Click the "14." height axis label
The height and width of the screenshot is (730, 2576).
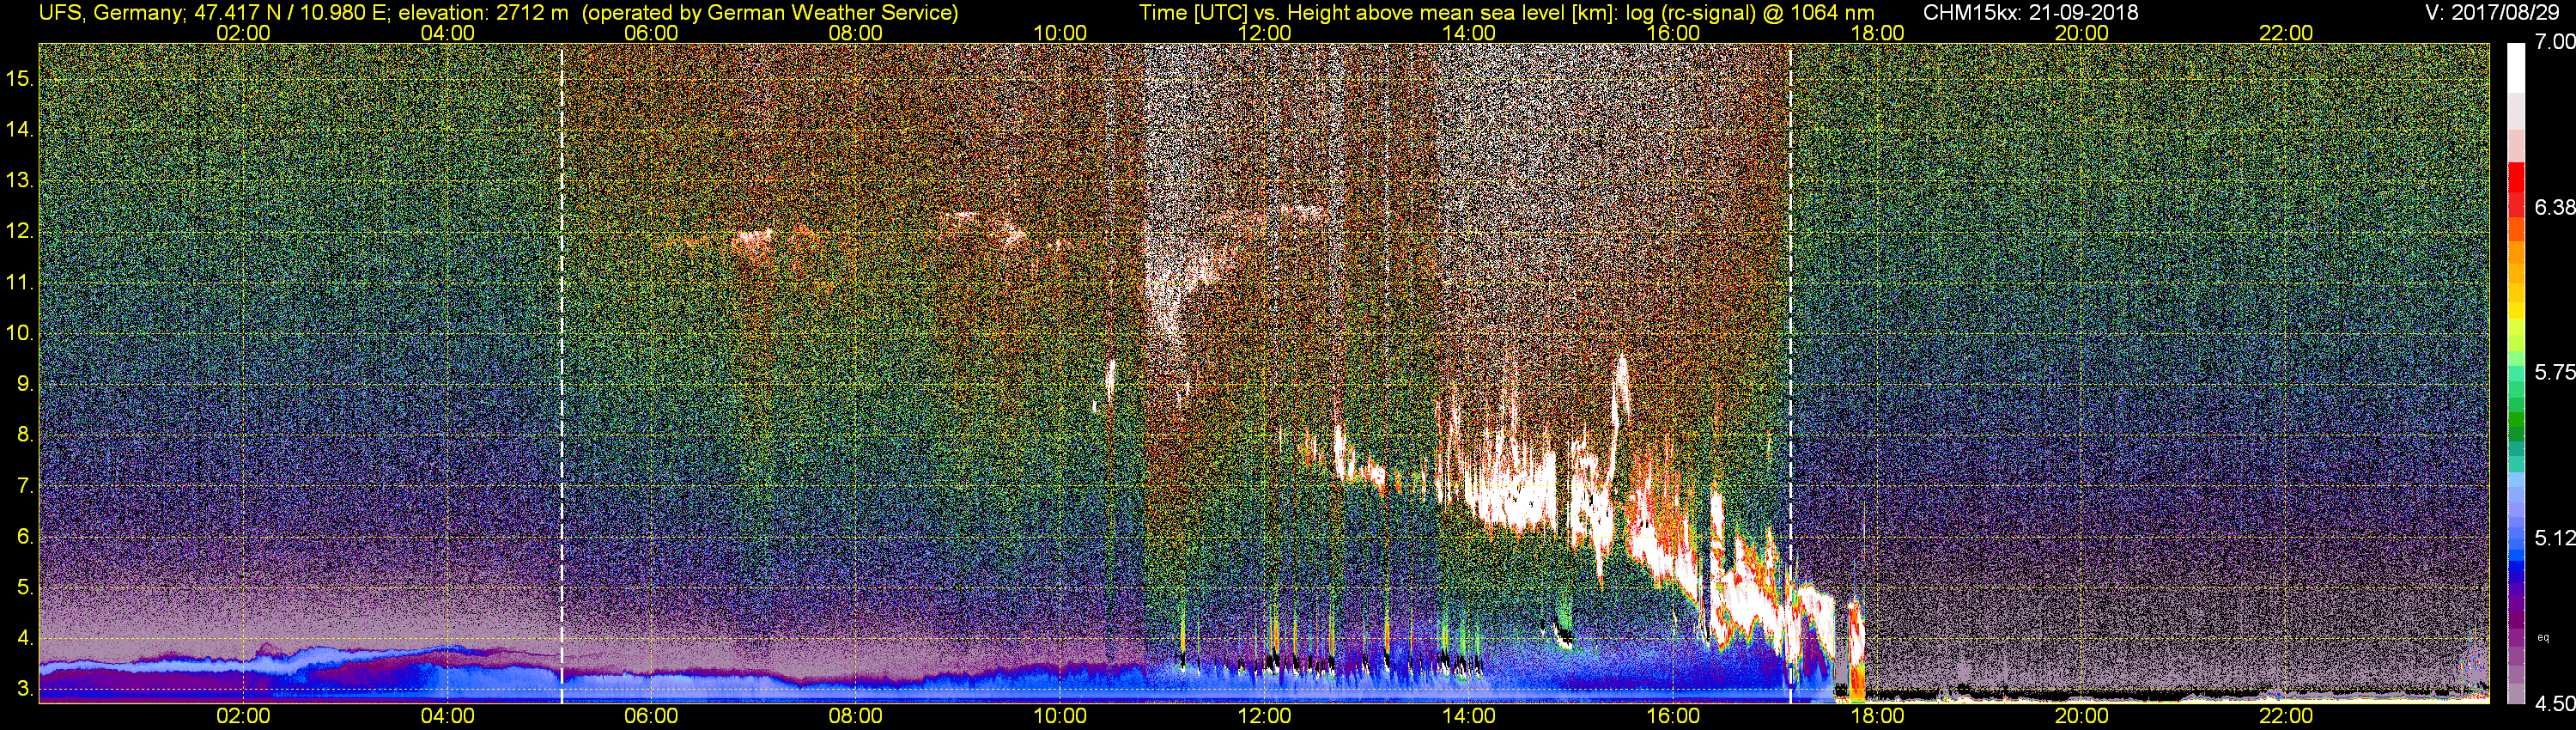click(19, 129)
